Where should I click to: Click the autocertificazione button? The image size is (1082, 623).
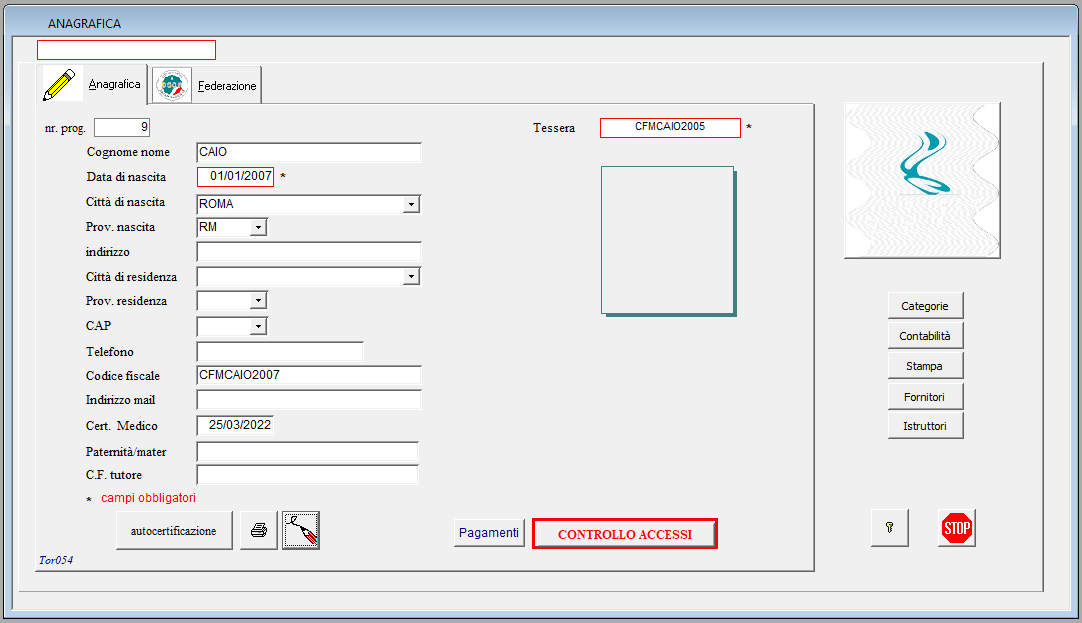point(174,531)
